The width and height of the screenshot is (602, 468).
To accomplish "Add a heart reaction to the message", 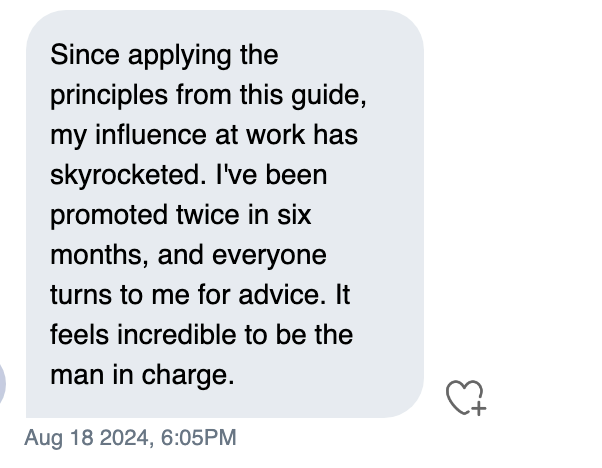I will (x=466, y=397).
